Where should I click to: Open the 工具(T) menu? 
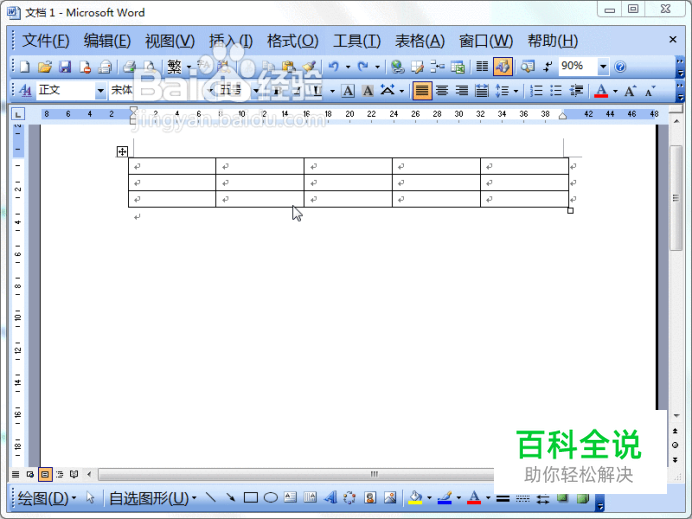pyautogui.click(x=357, y=41)
